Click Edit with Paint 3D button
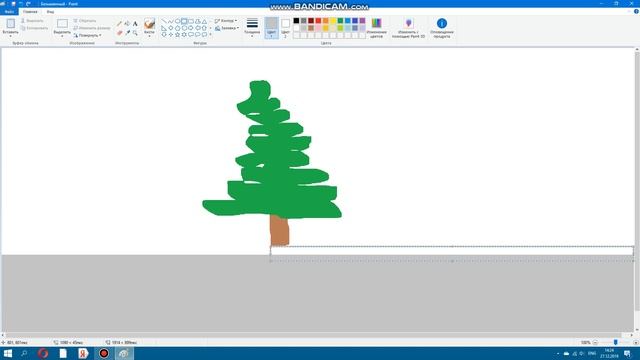Screen dimensions: 640x360 pos(408,28)
